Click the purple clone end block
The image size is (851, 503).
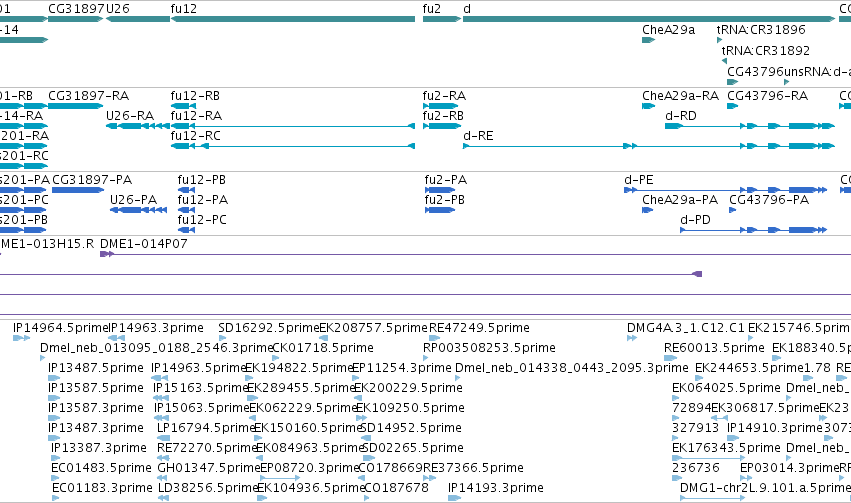click(x=698, y=274)
